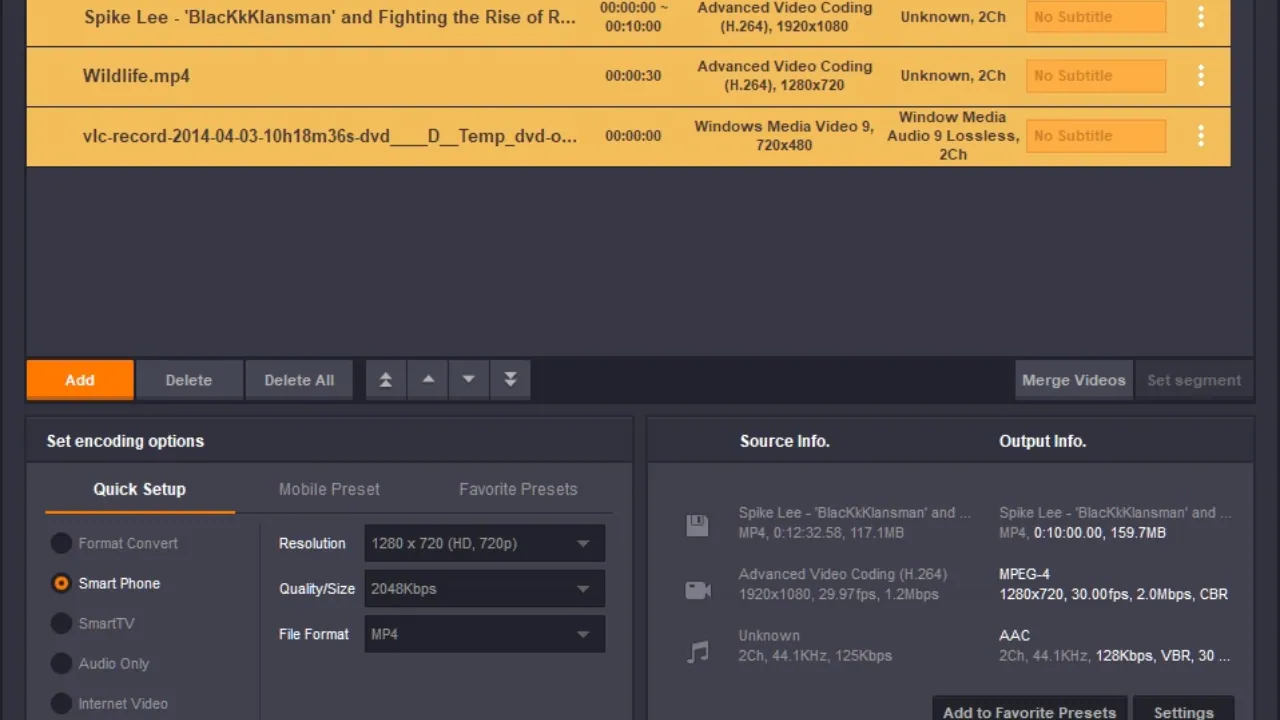Click the Delete button
1280x720 pixels.
(x=189, y=380)
